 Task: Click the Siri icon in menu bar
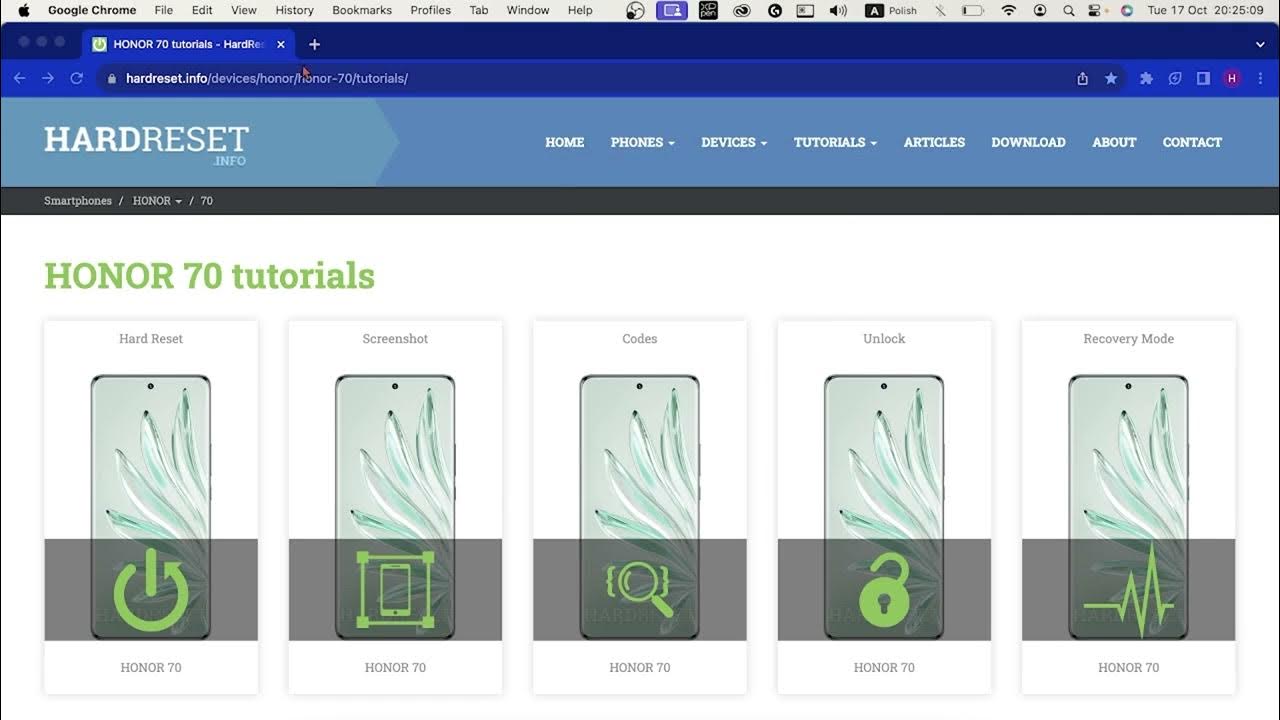1127,10
